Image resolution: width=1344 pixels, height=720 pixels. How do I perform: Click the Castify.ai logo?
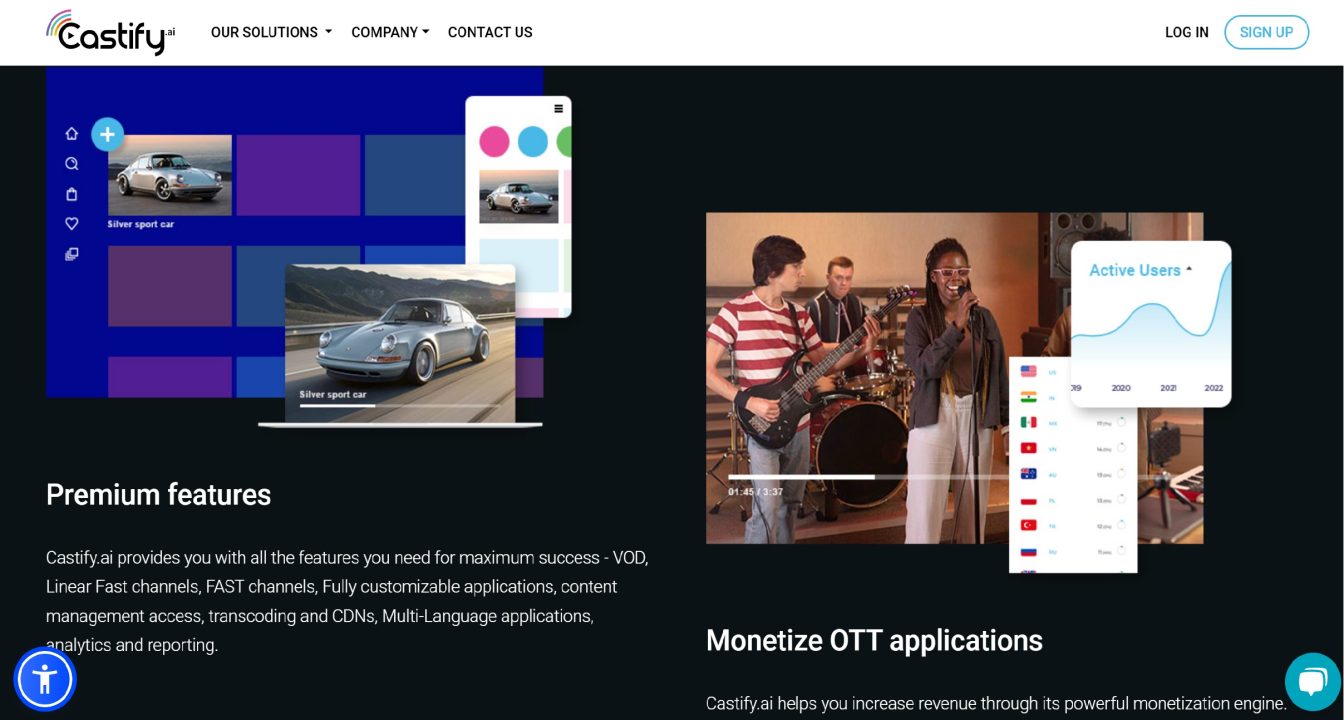[x=110, y=32]
